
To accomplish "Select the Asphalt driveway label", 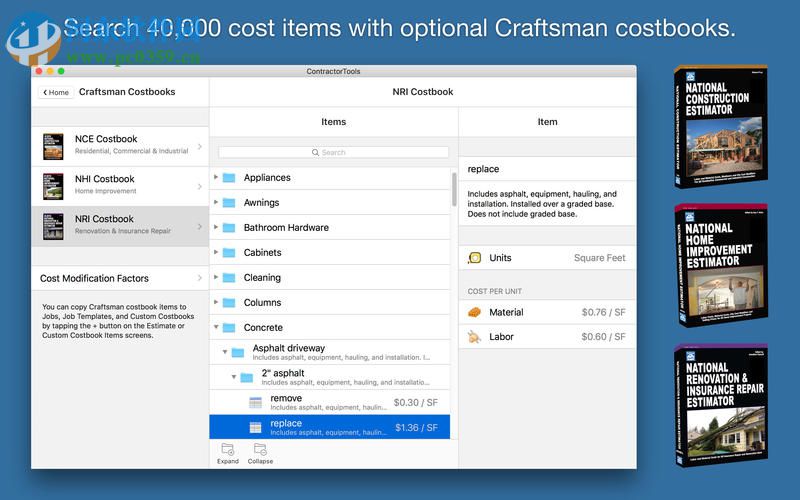I will point(289,348).
